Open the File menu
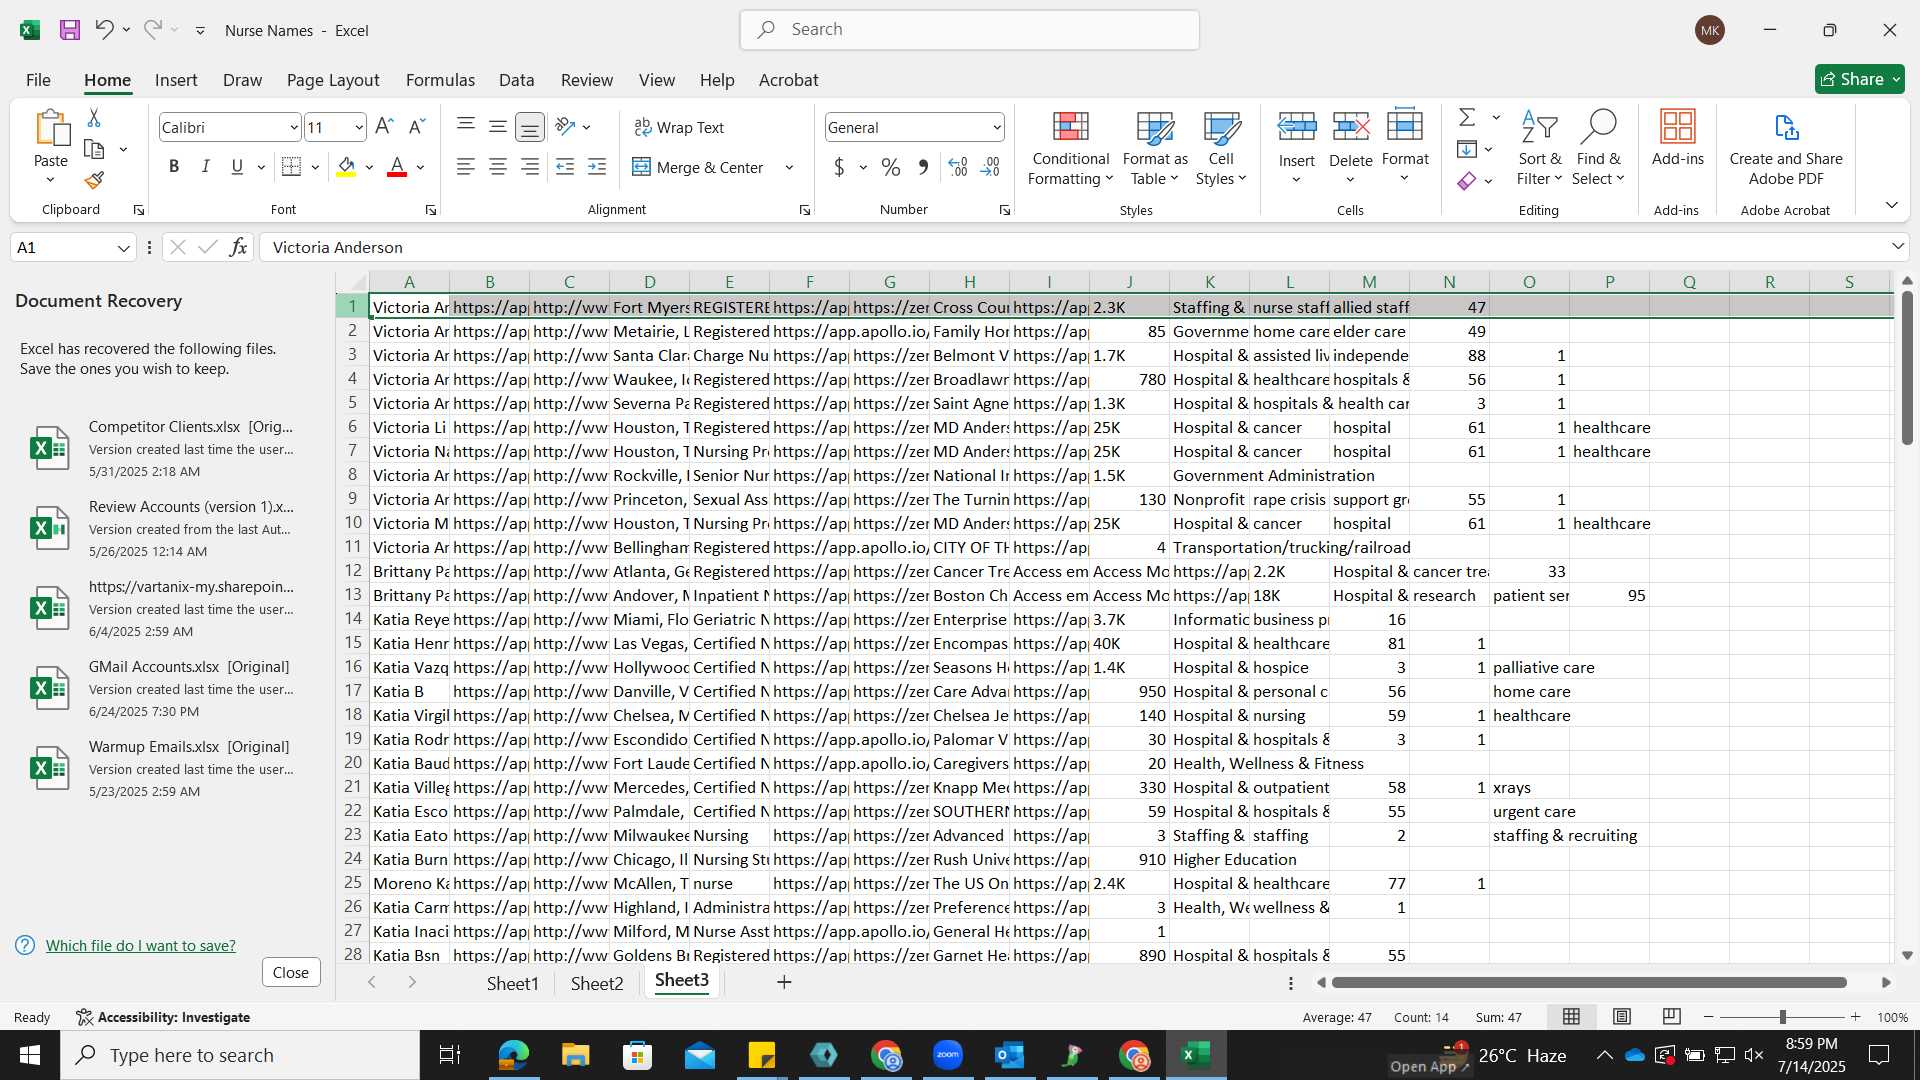The width and height of the screenshot is (1920, 1080). coord(38,80)
